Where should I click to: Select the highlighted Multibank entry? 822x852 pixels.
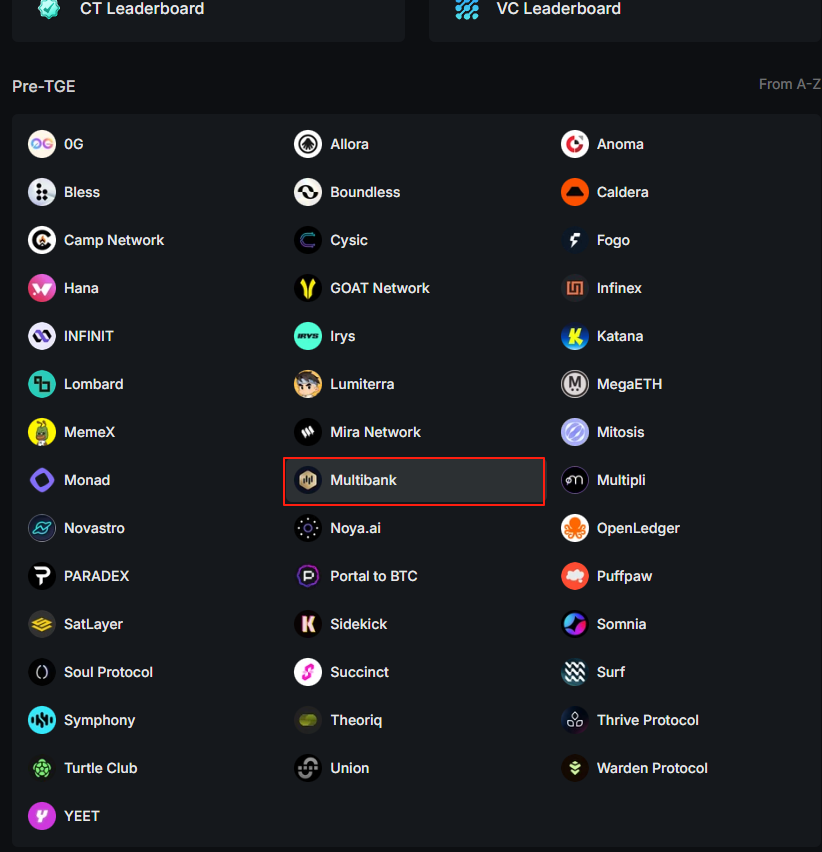coord(414,481)
